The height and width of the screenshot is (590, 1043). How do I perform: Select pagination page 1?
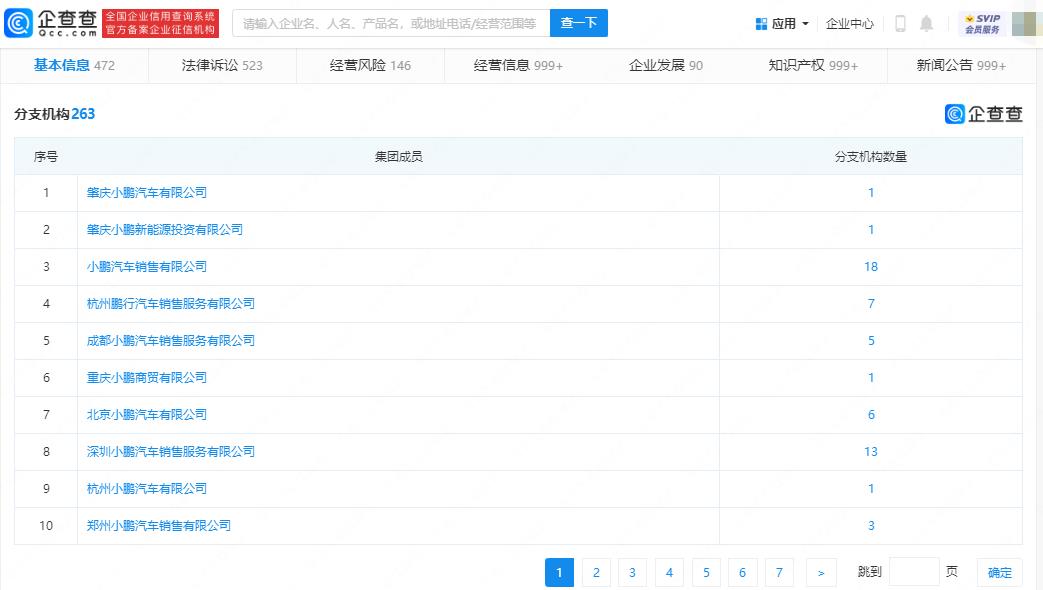559,572
